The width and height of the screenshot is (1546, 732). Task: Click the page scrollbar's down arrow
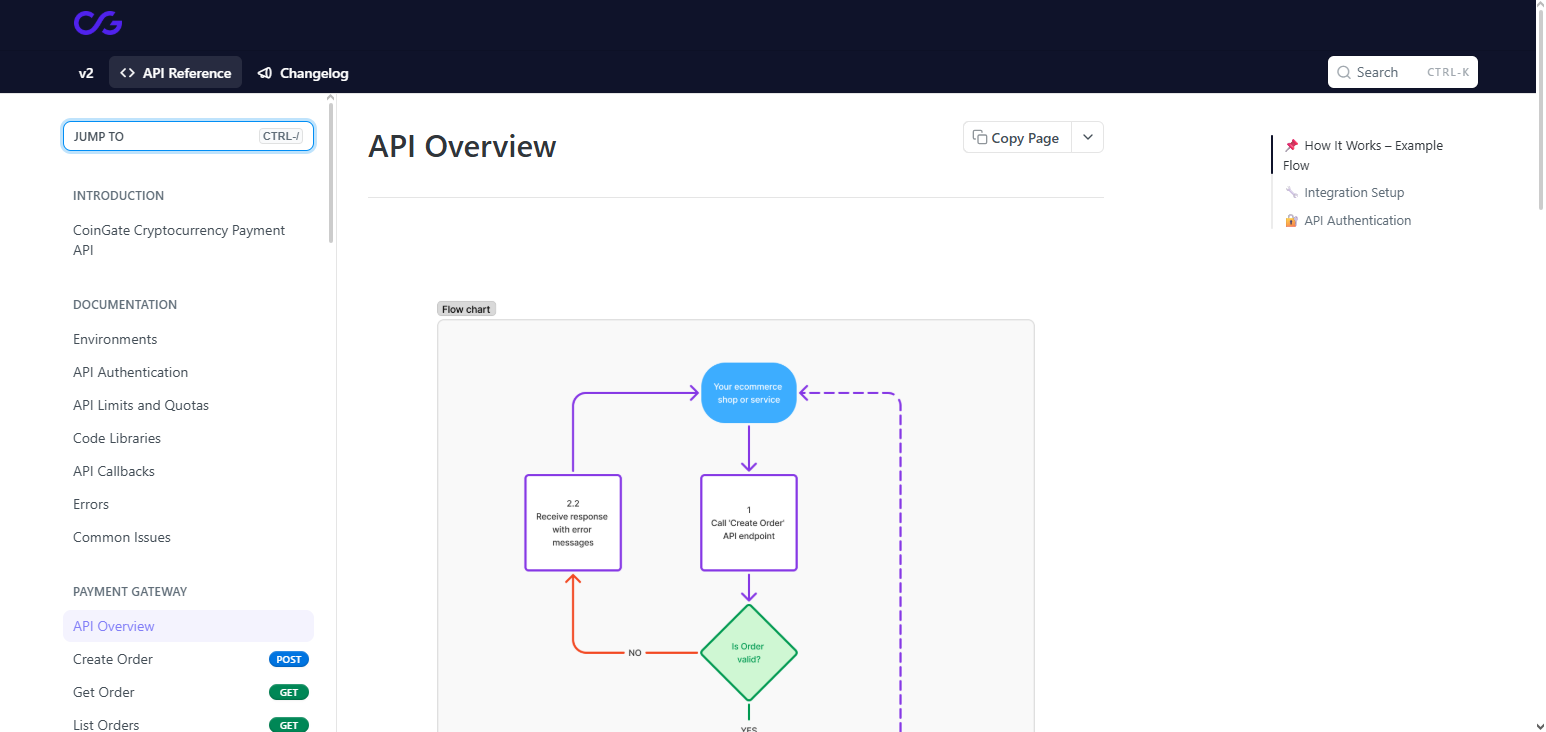pos(1540,725)
